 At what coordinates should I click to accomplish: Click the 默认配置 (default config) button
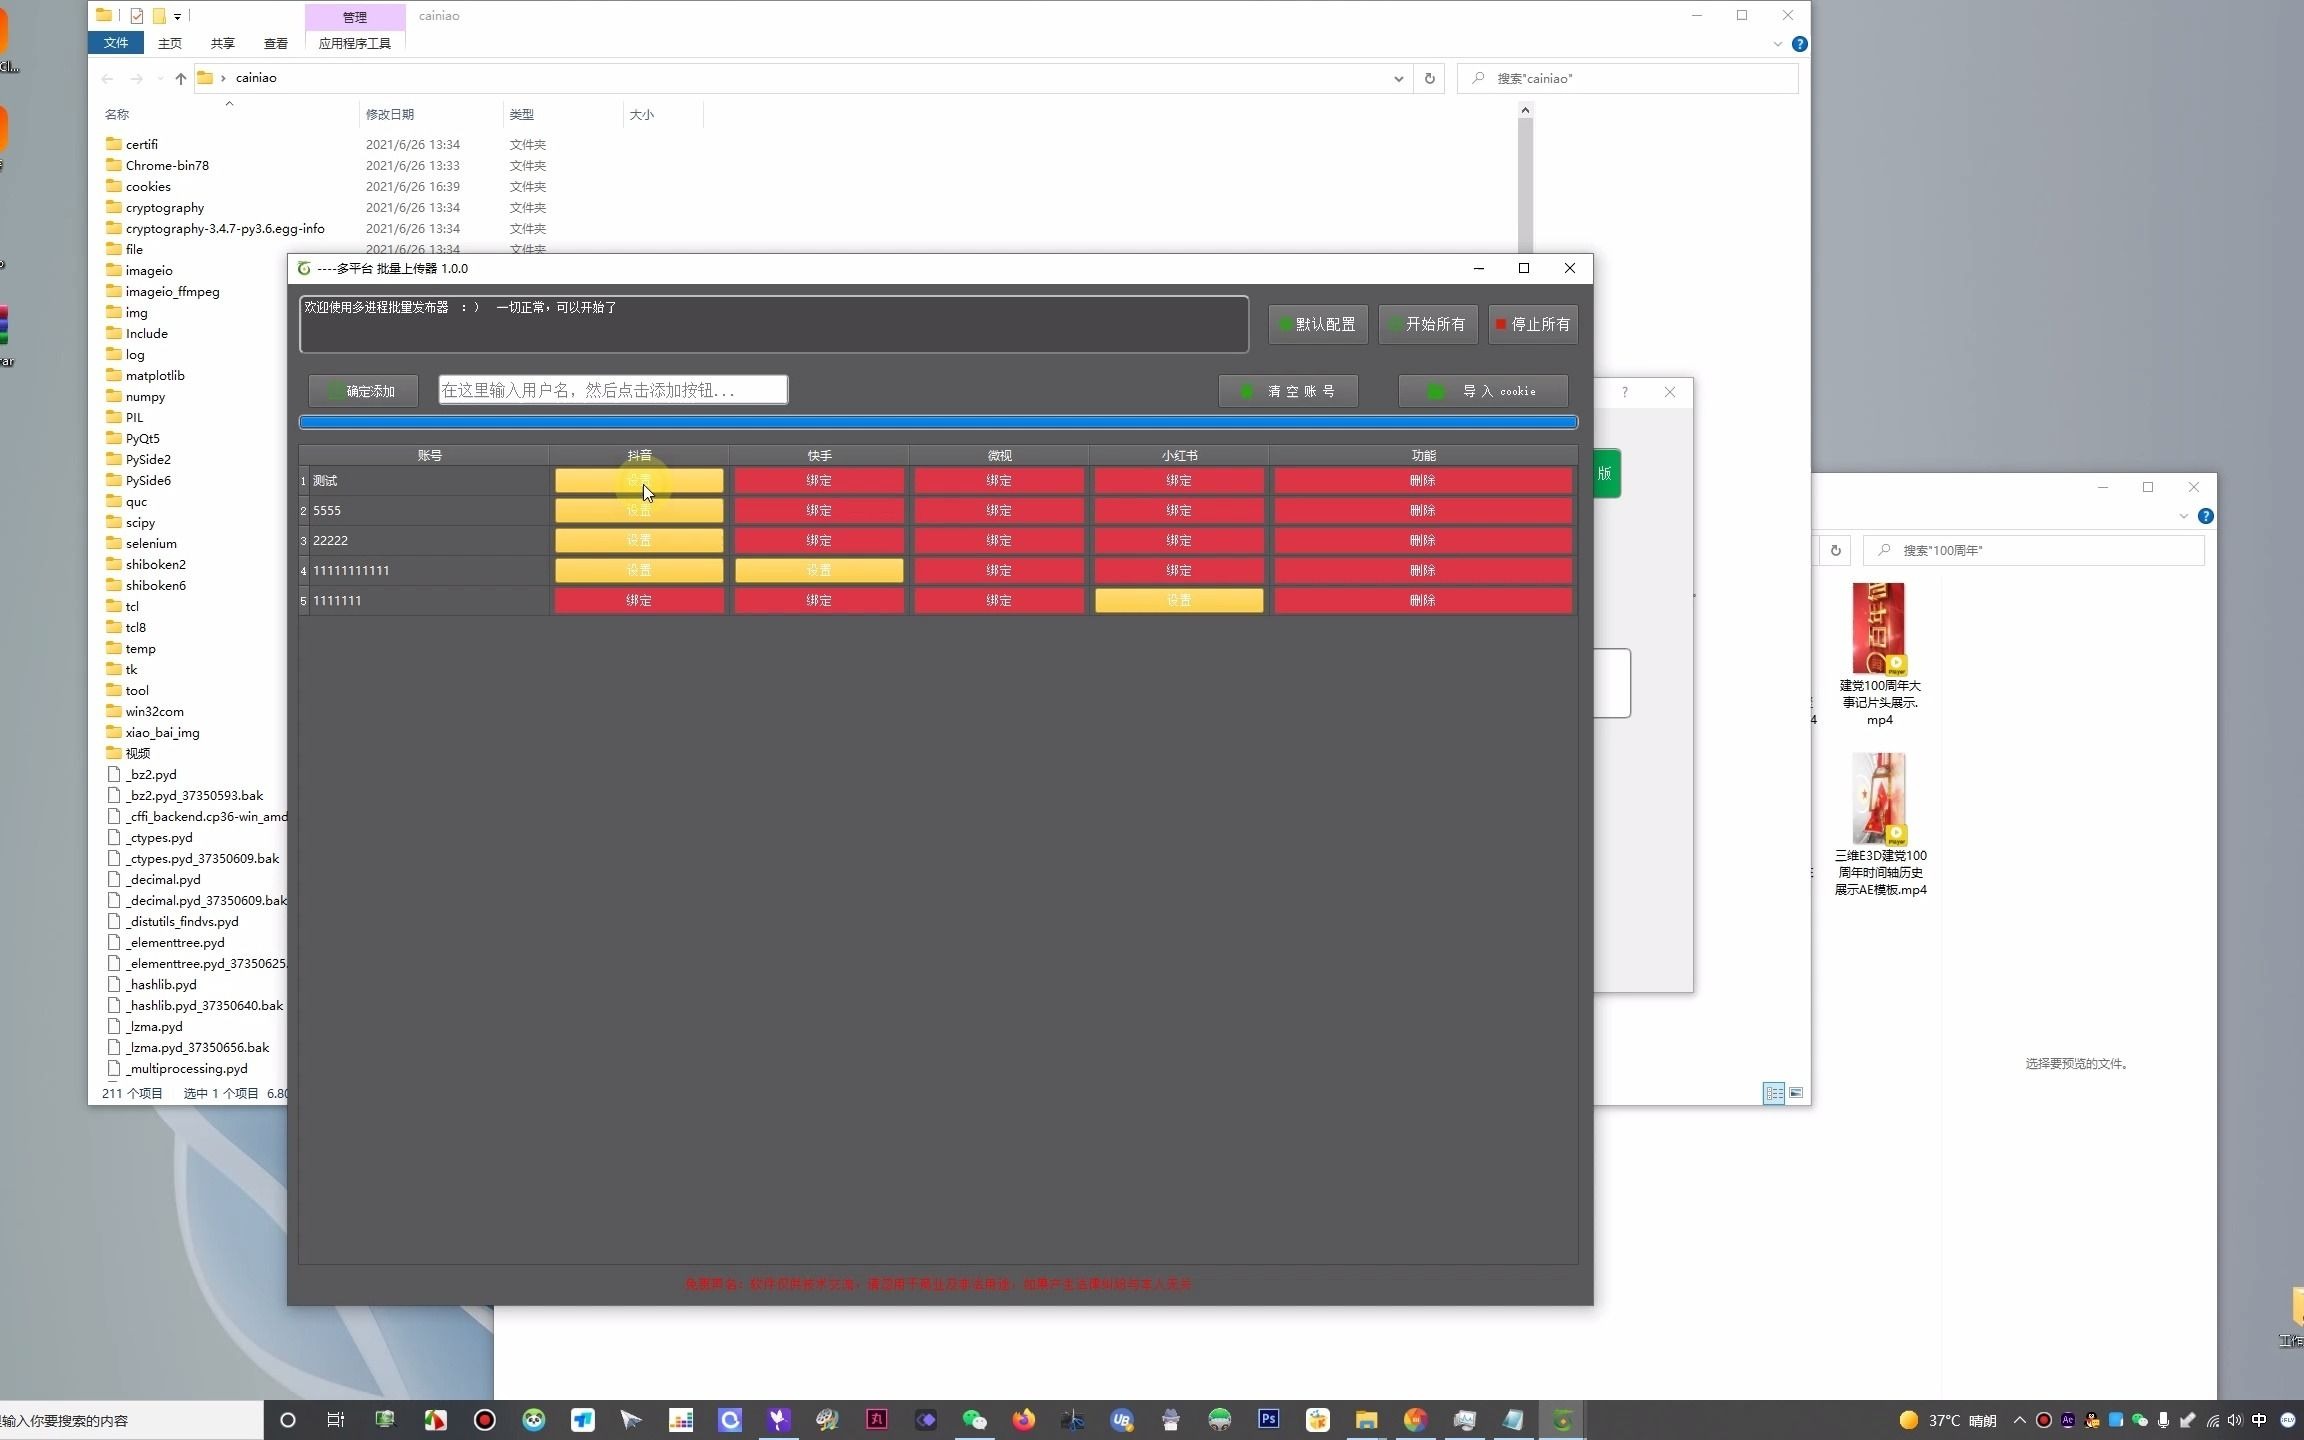1320,324
